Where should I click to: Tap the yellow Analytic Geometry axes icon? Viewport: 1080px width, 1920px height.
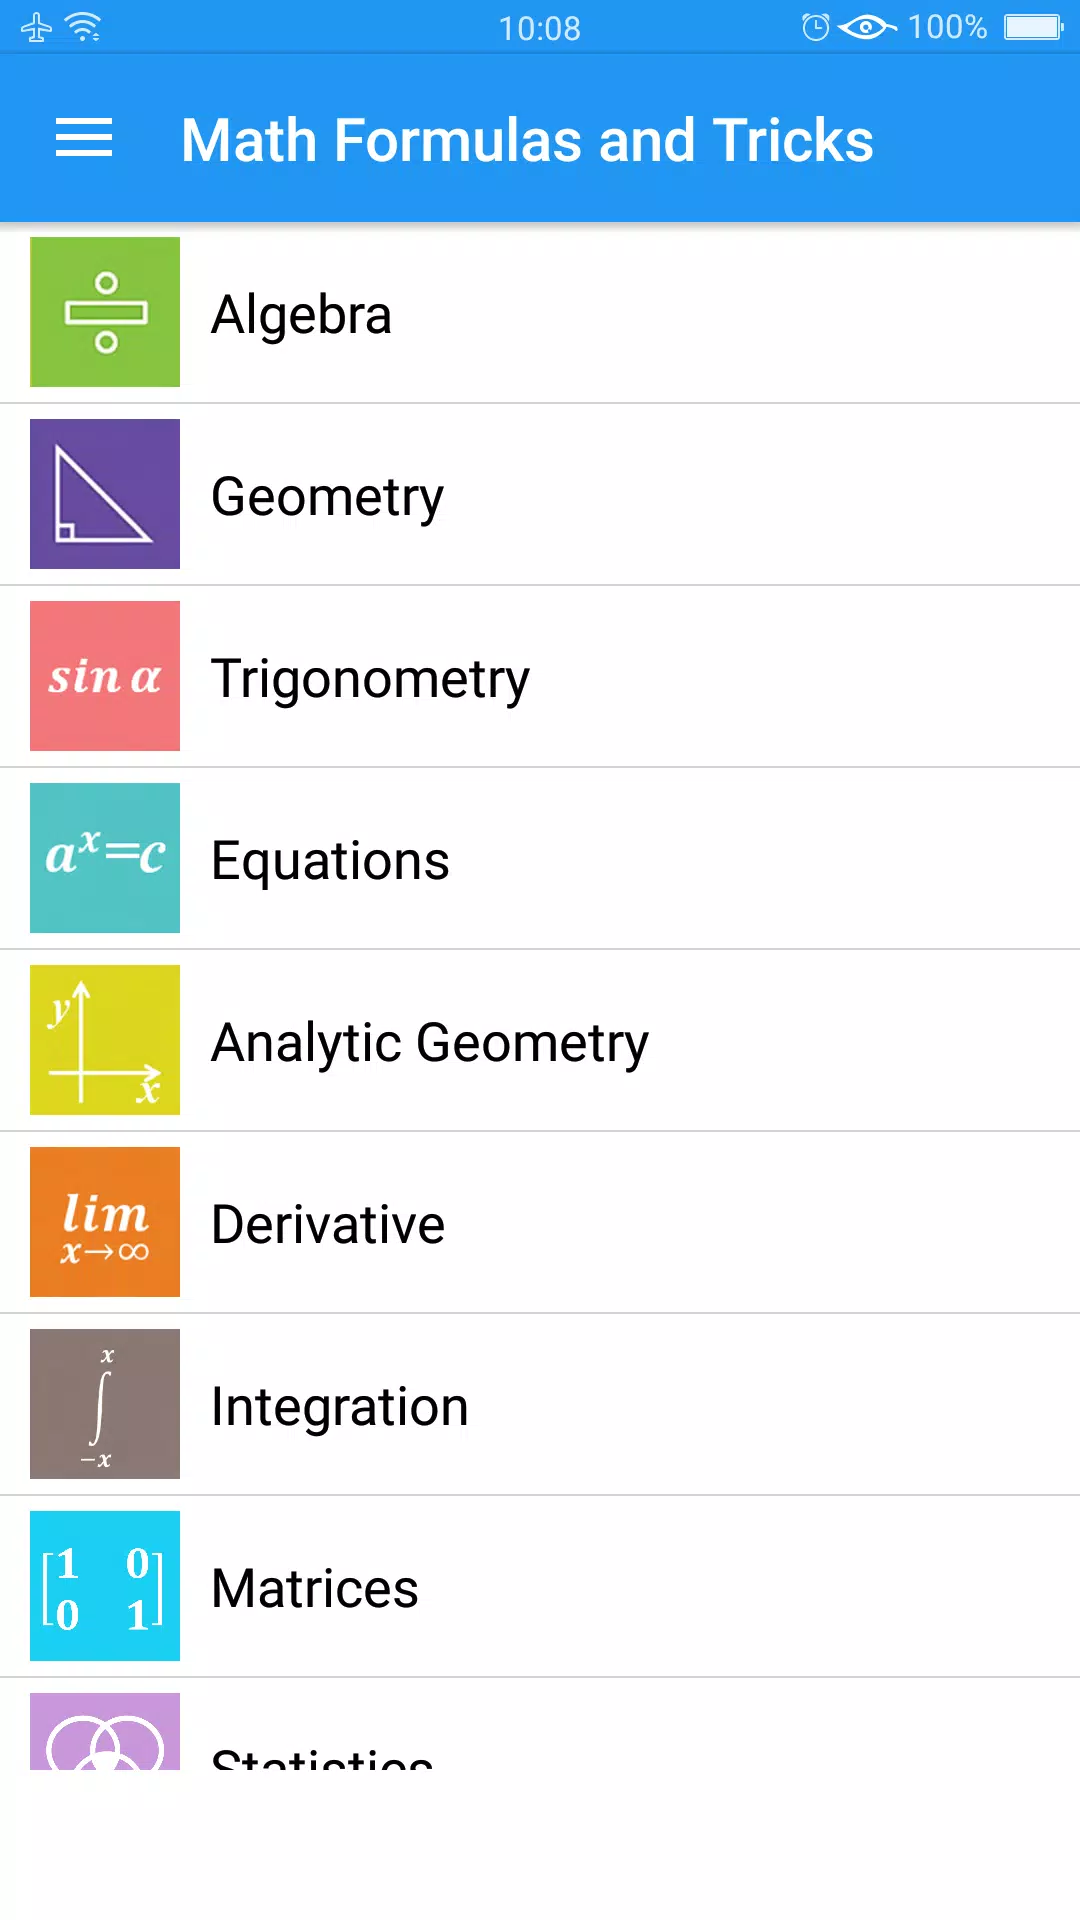point(105,1040)
